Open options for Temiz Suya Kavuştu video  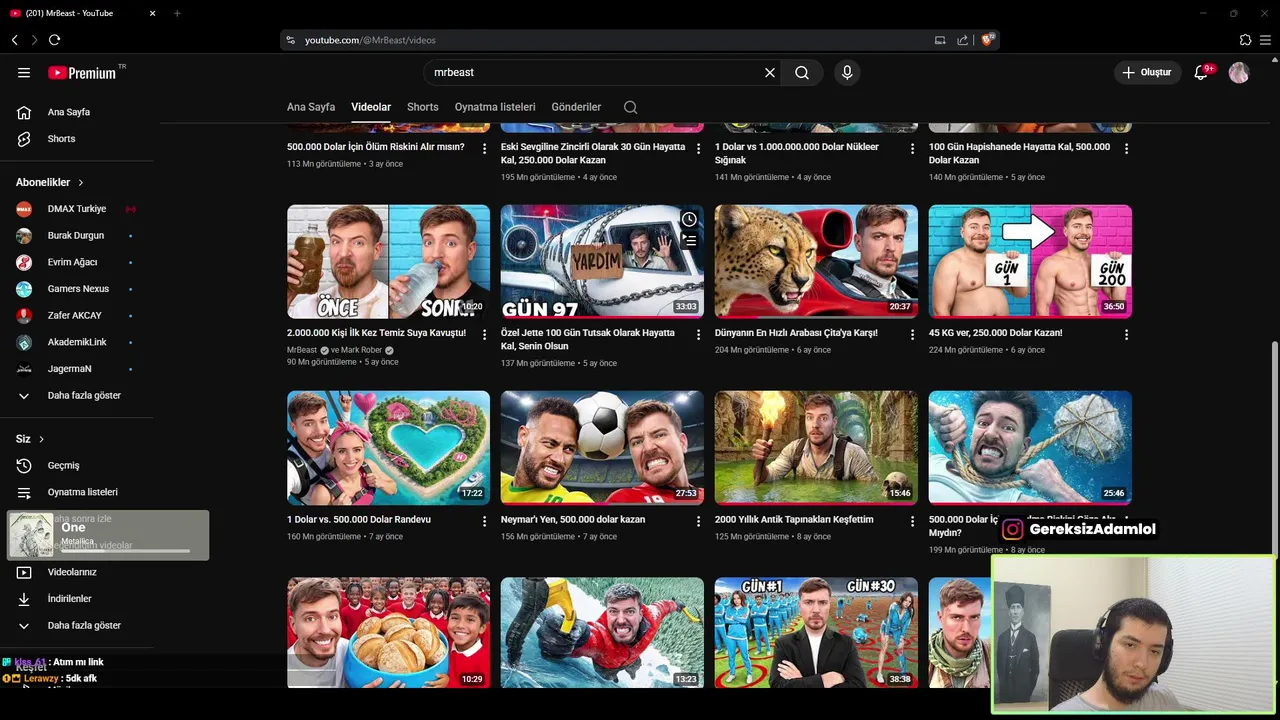point(484,334)
